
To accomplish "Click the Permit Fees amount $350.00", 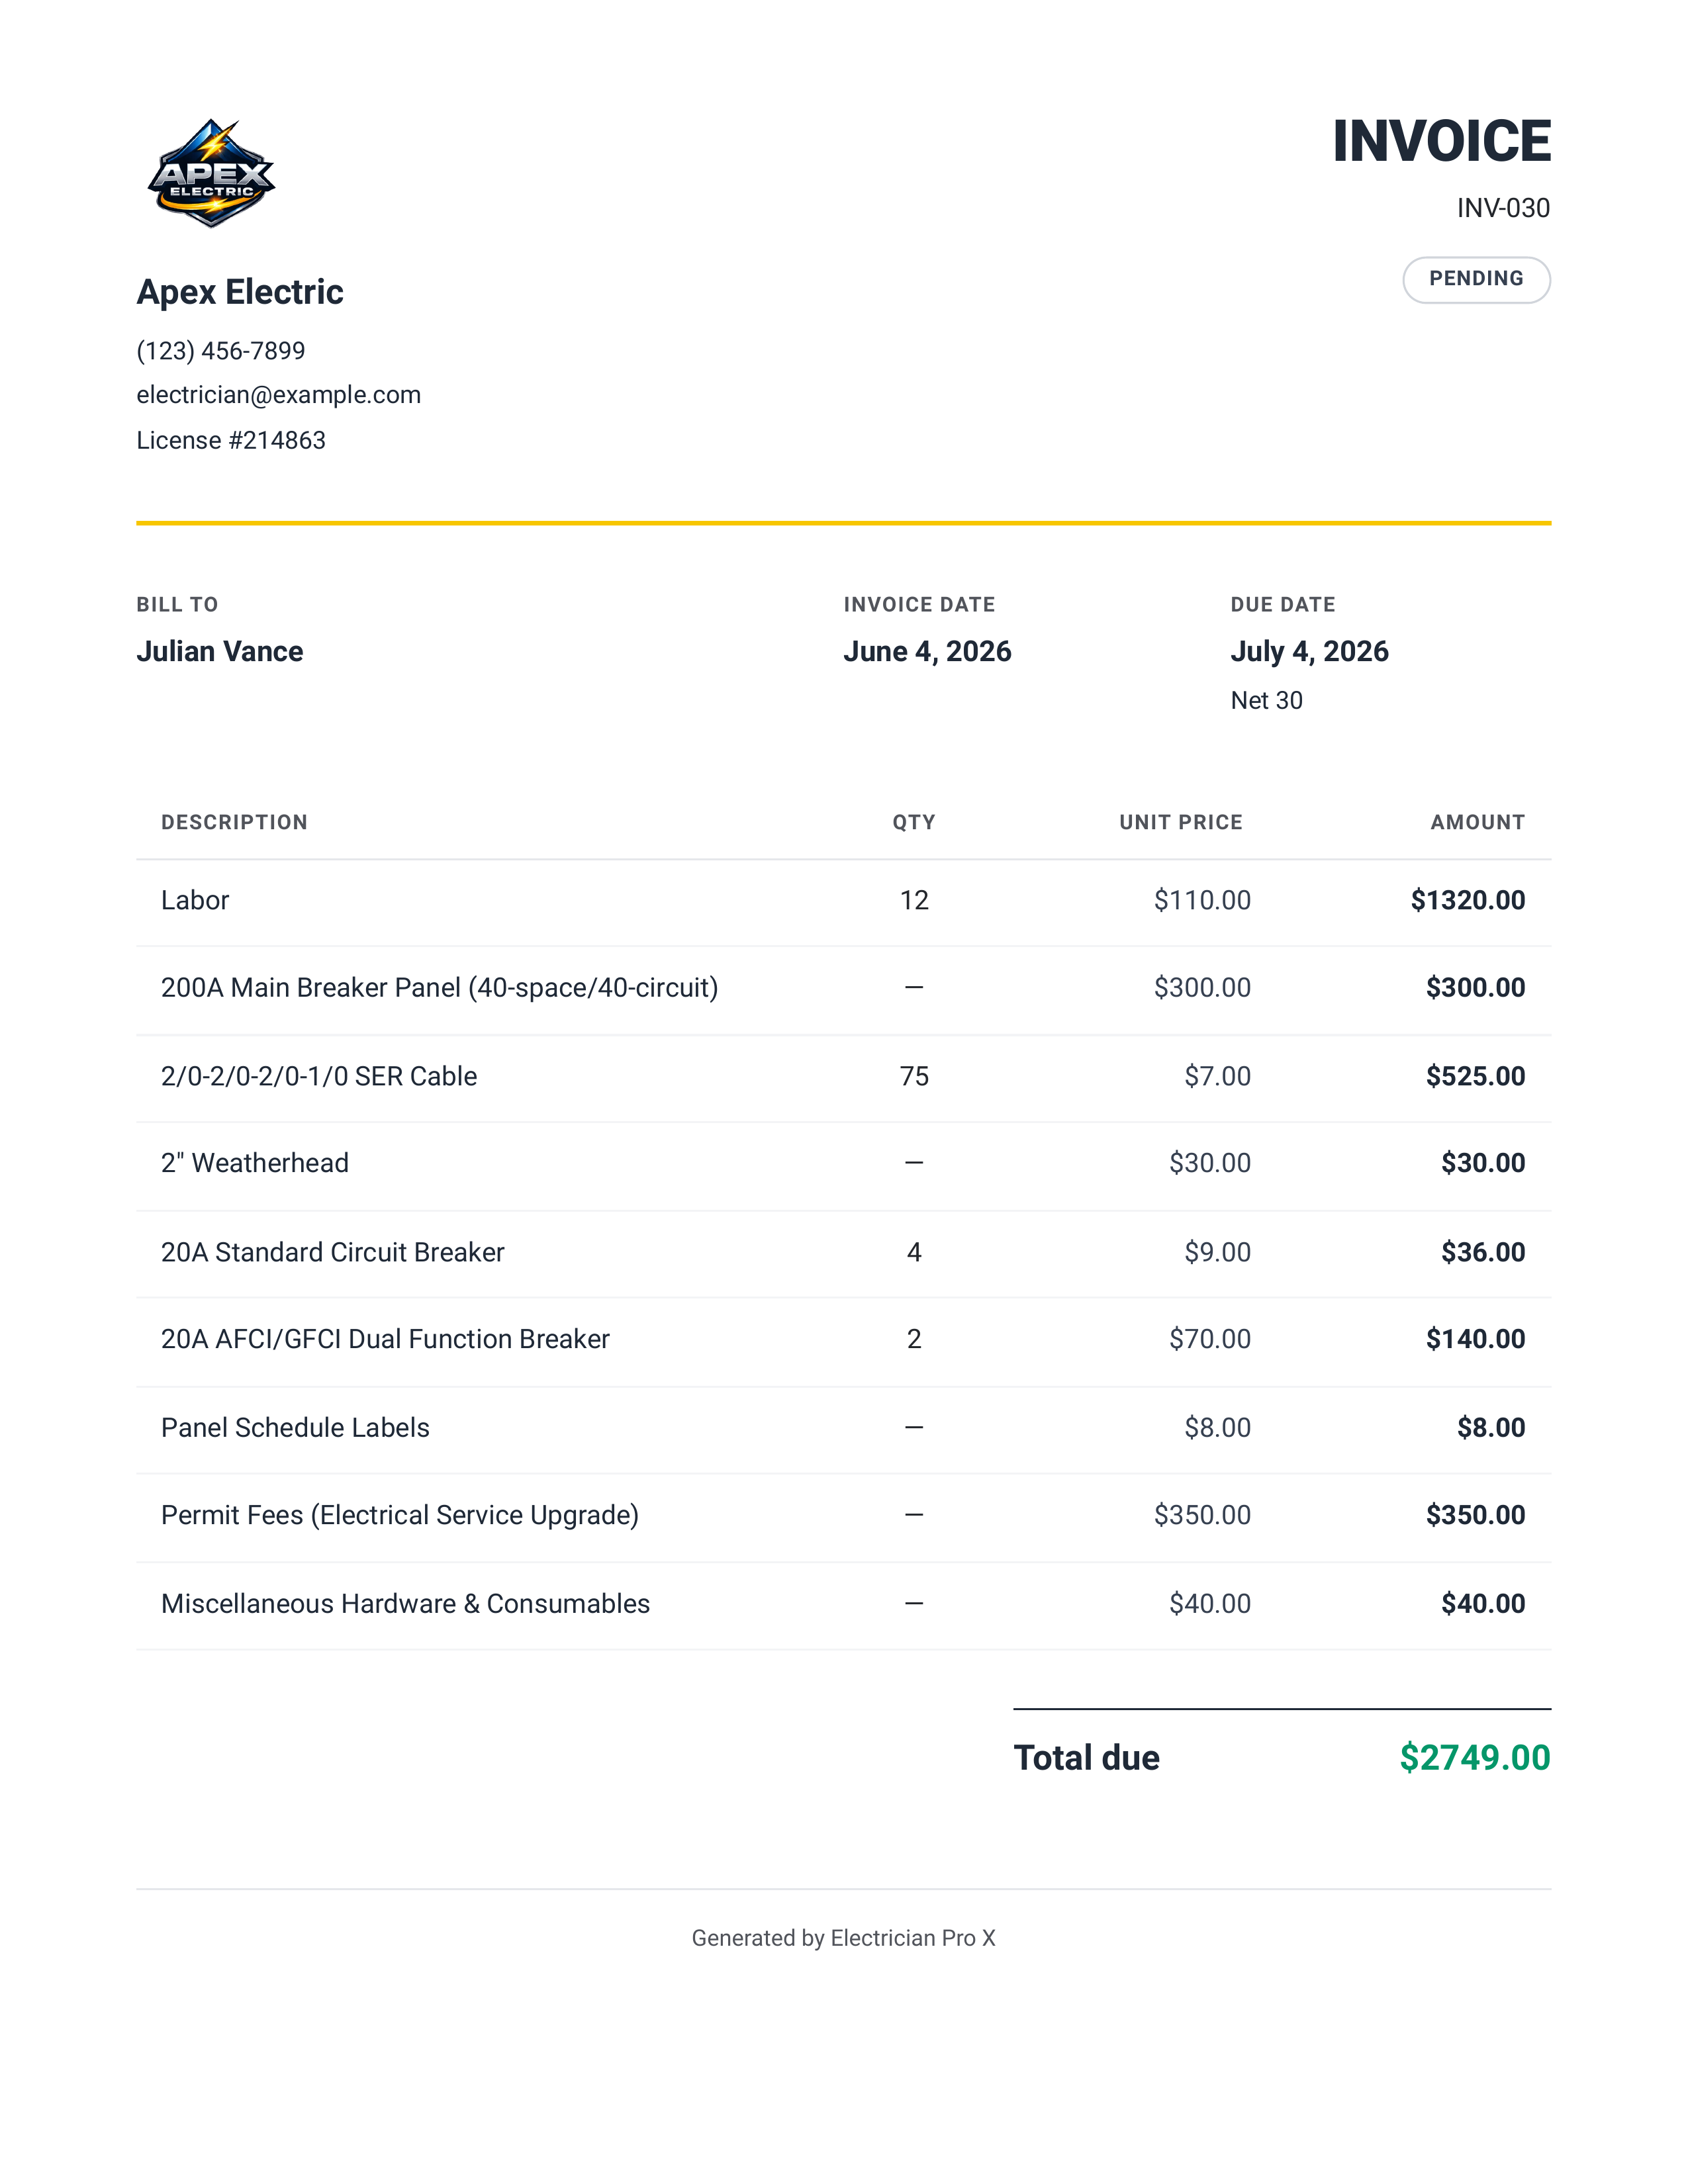I will [1475, 1515].
